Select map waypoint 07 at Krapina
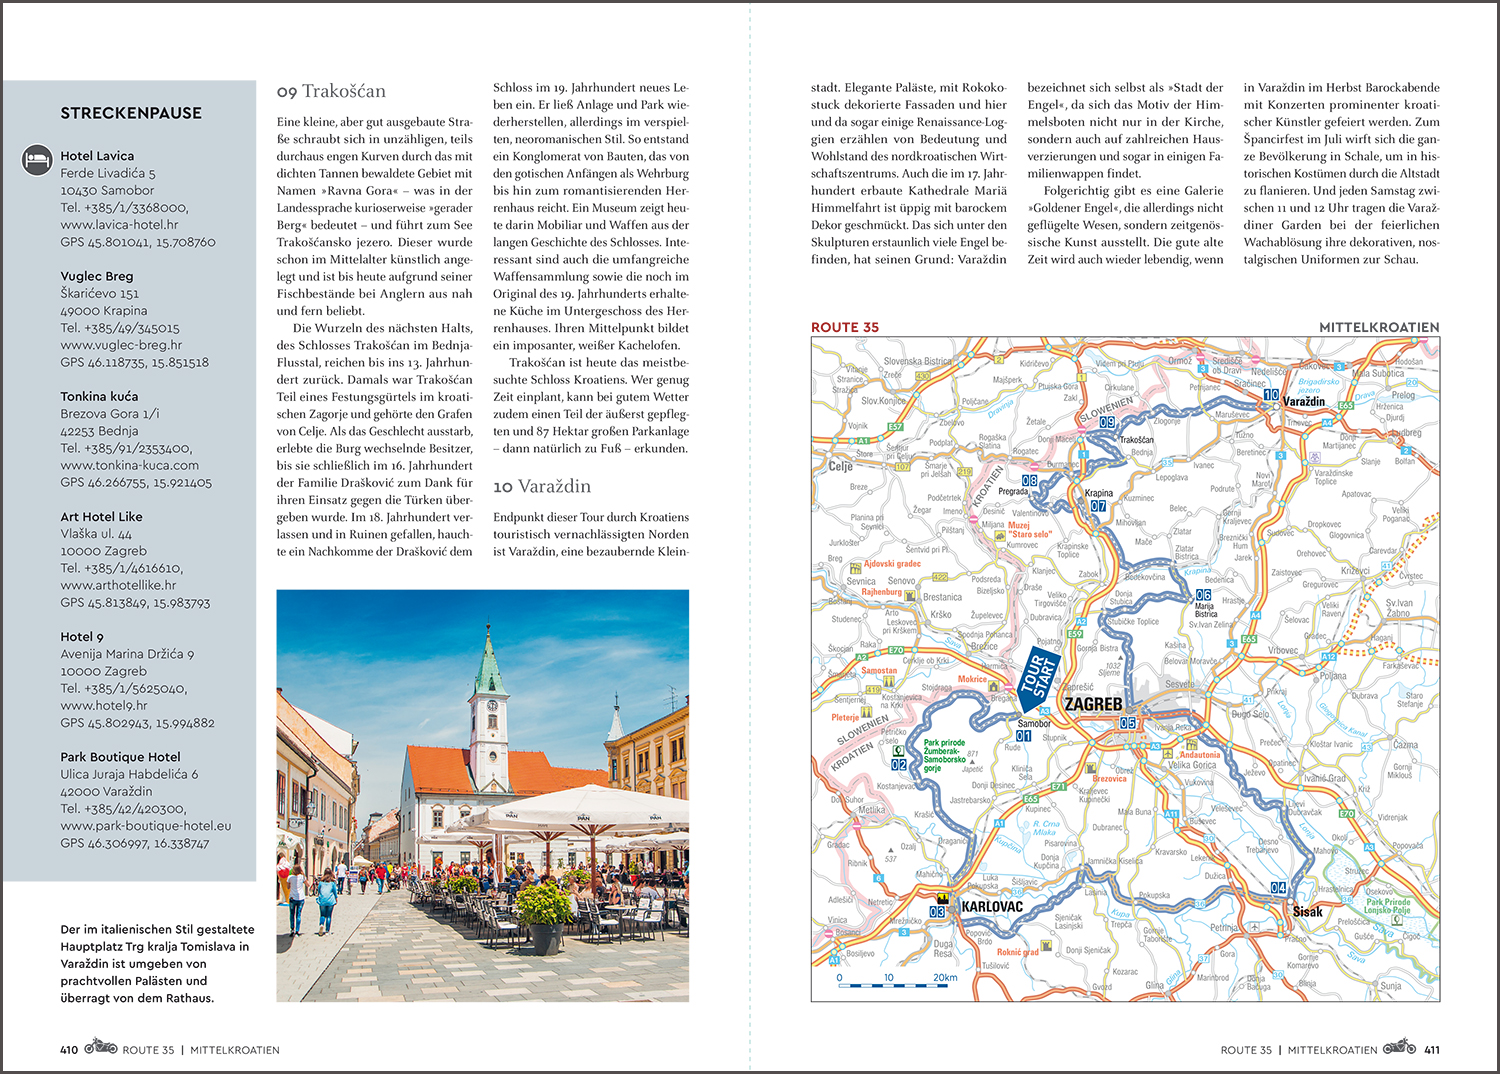The height and width of the screenshot is (1074, 1500). click(x=1098, y=506)
